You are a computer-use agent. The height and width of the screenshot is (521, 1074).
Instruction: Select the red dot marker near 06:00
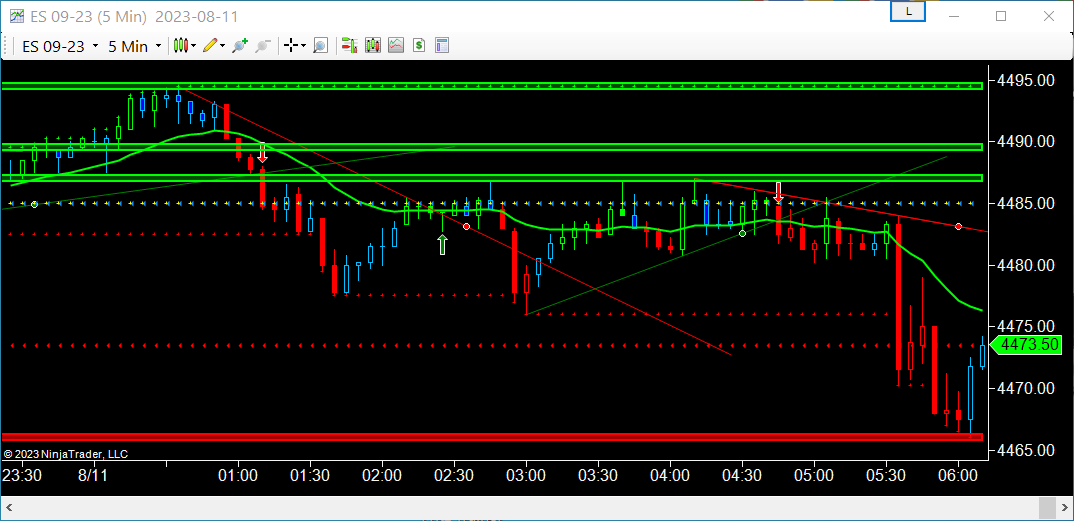pos(958,226)
